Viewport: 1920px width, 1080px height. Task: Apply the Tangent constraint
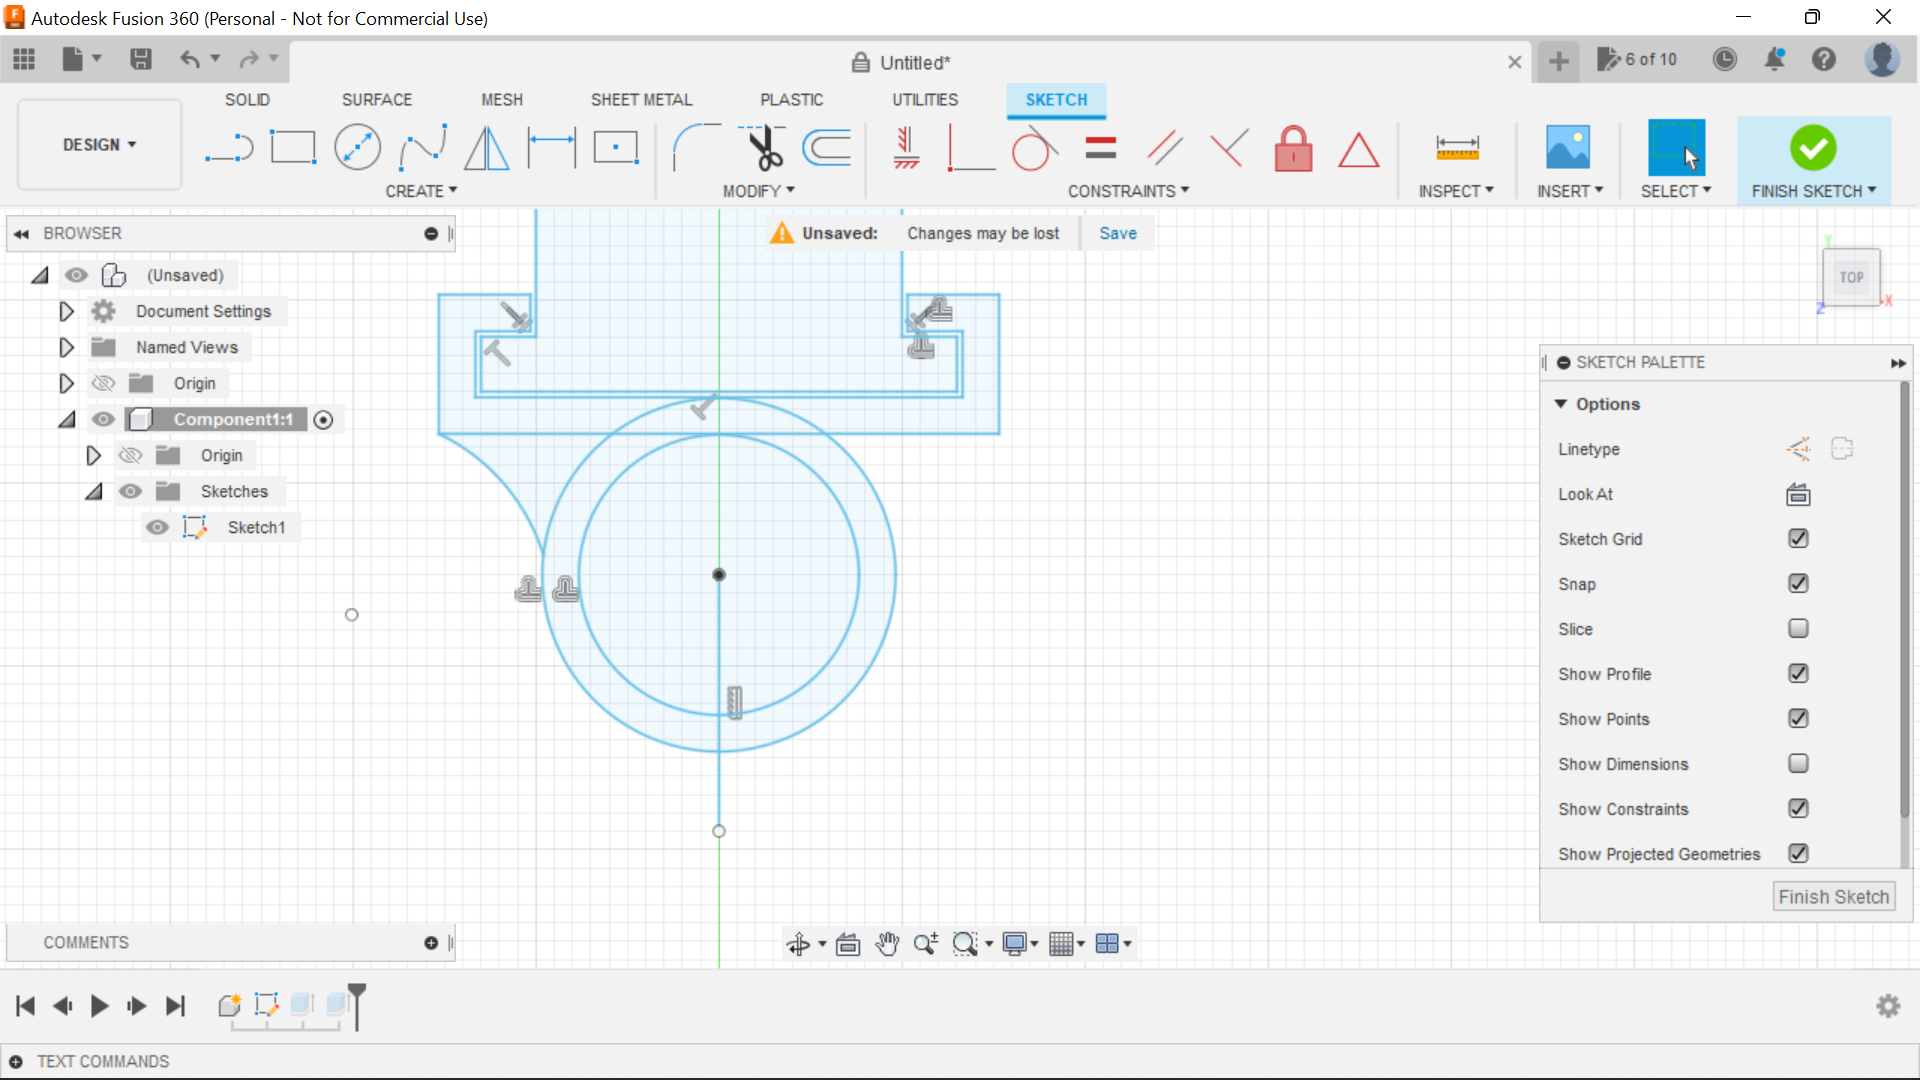pos(1034,147)
